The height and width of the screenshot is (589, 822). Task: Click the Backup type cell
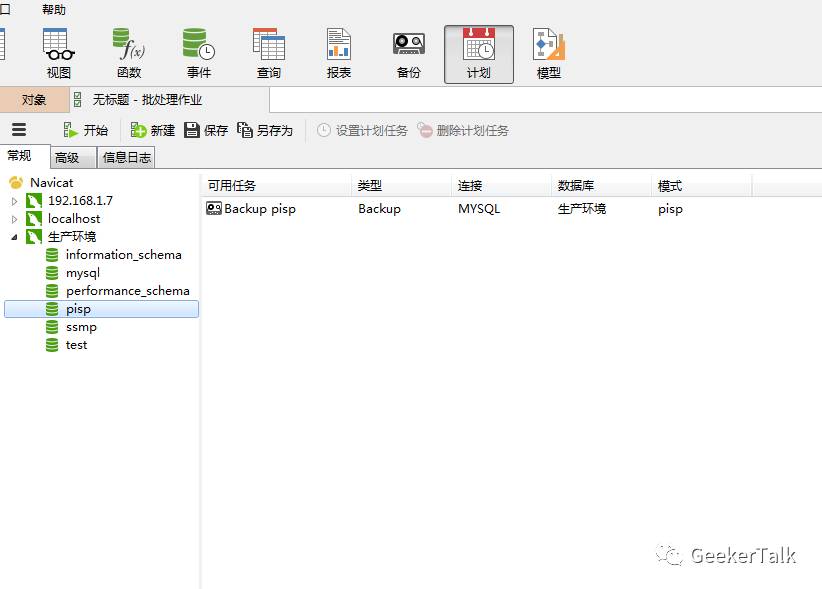[379, 209]
